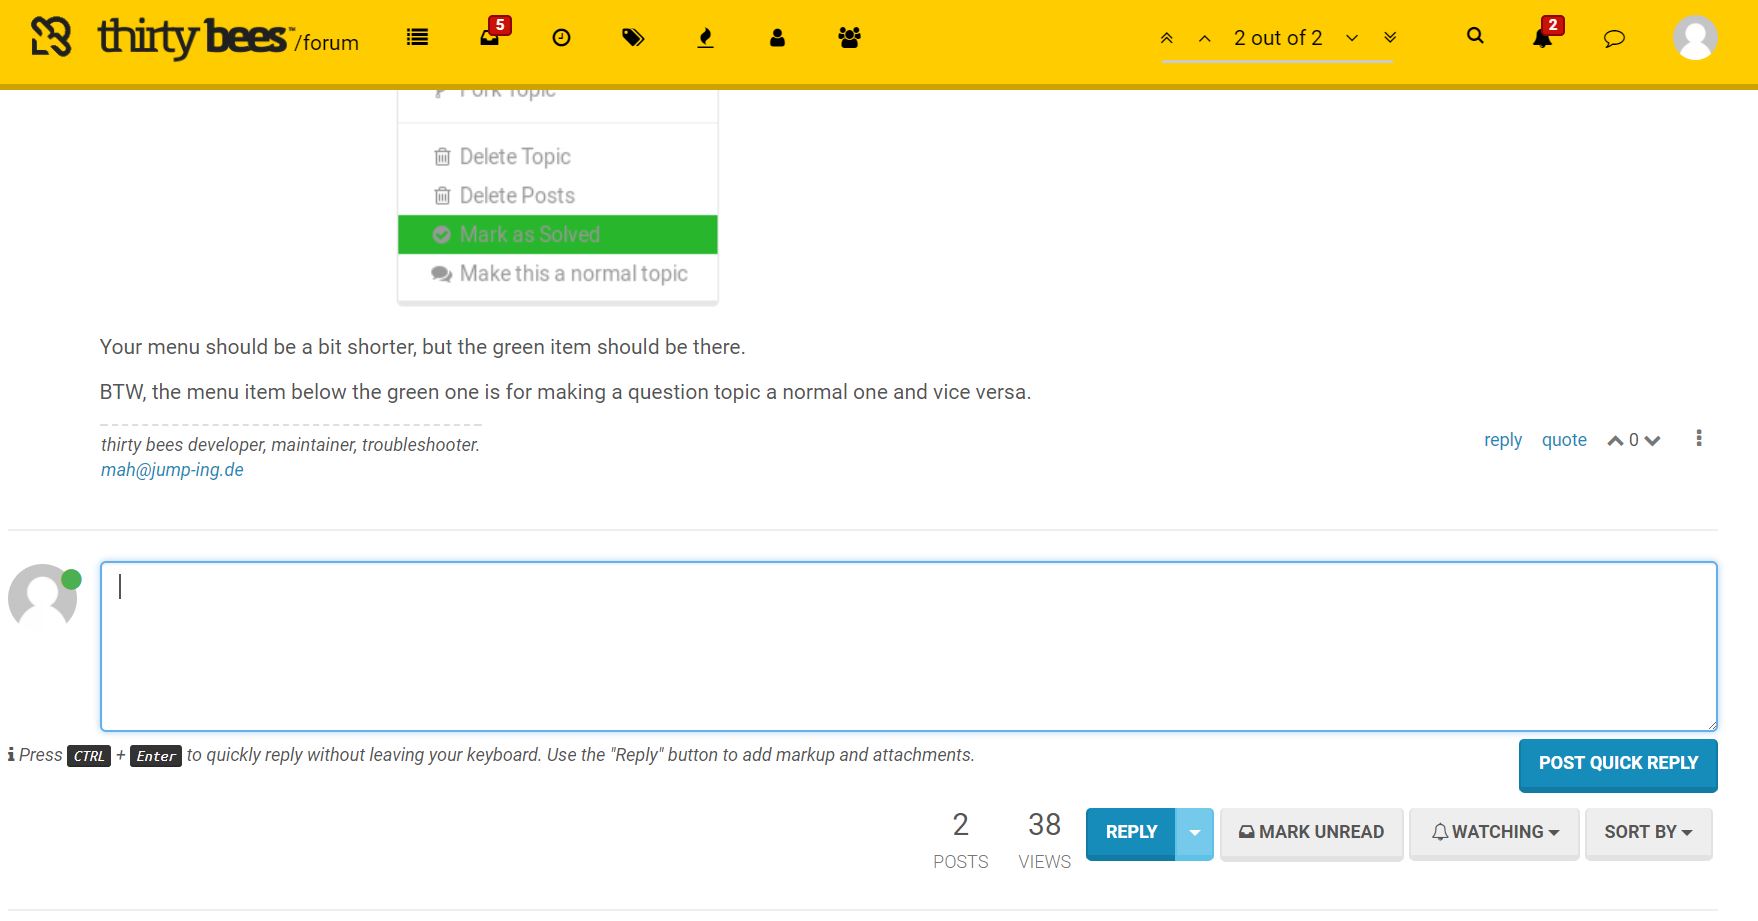1758x921 pixels.
Task: Open the categories list icon
Action: (x=417, y=38)
